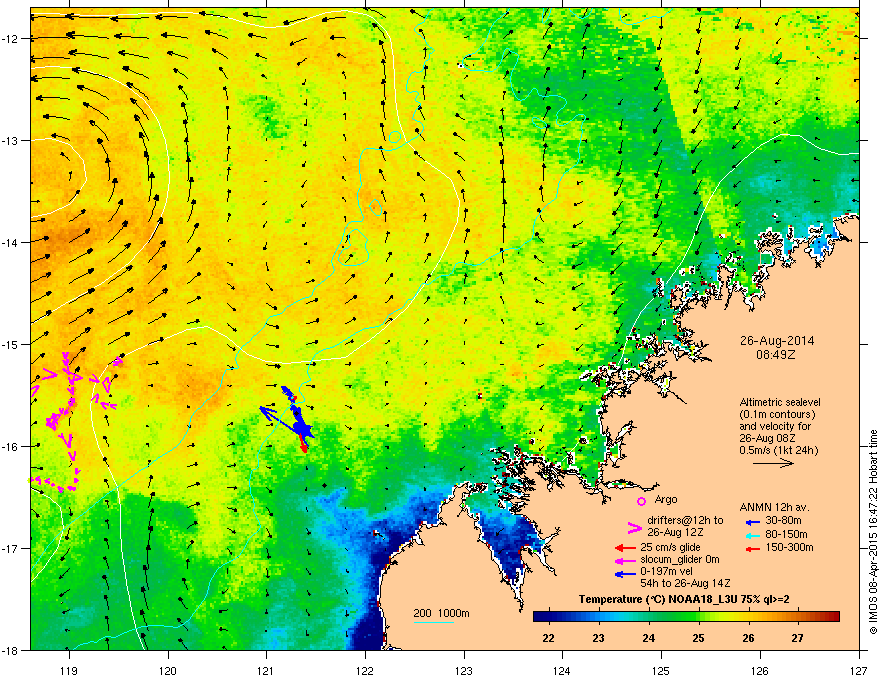Click the longitude axis label 127
This screenshot has height=680, width=880.
pos(859,670)
